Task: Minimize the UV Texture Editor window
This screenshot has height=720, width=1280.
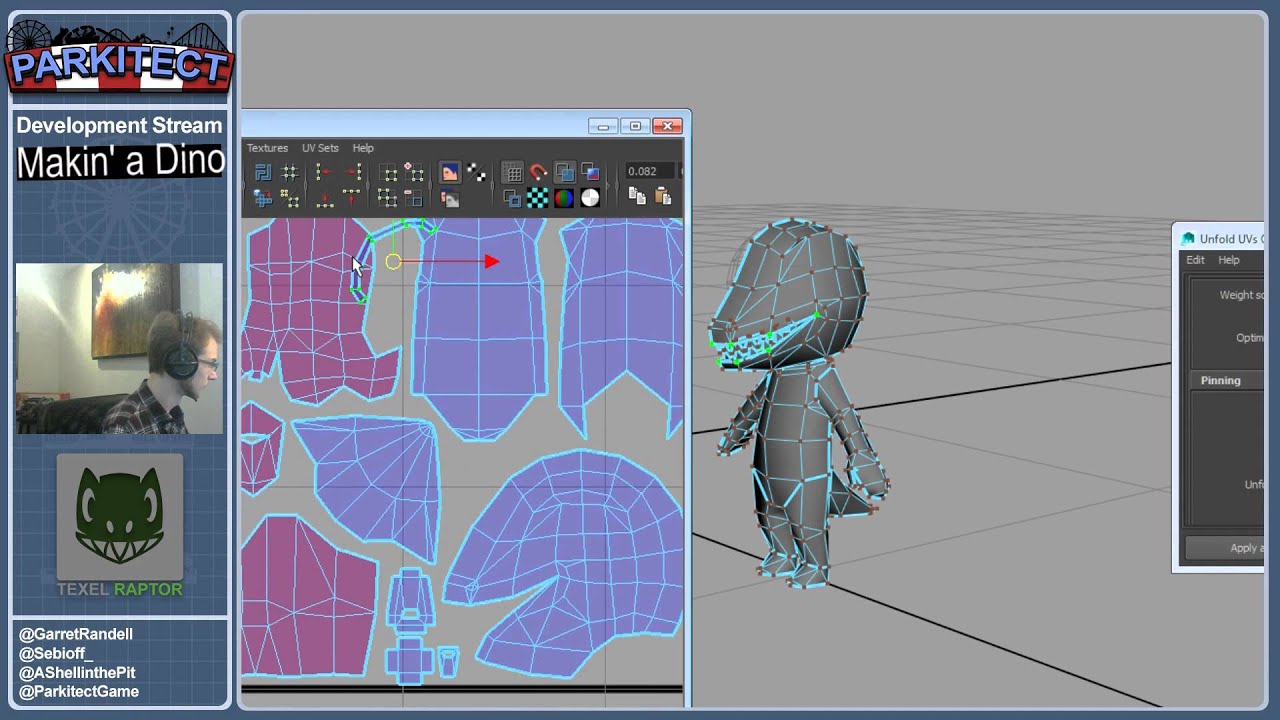Action: coord(603,126)
